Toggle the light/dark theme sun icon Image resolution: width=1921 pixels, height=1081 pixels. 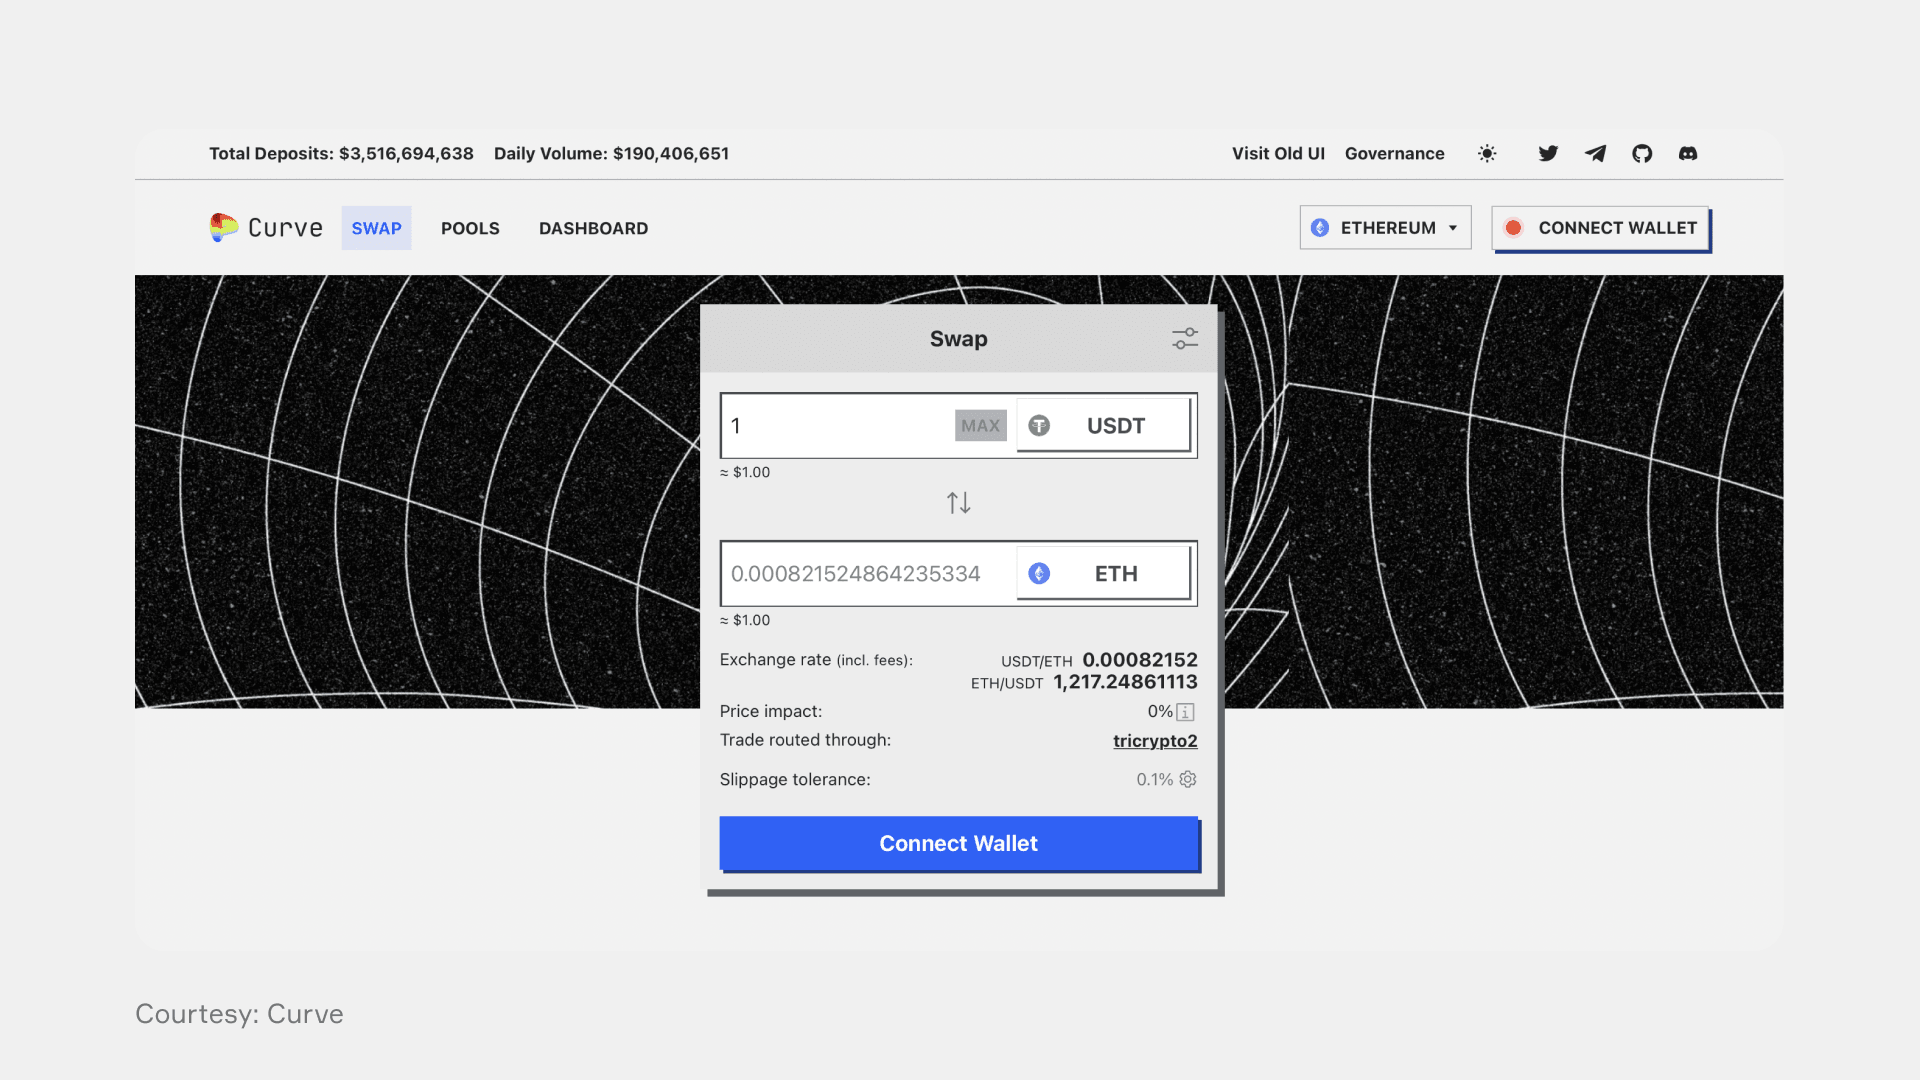point(1487,153)
